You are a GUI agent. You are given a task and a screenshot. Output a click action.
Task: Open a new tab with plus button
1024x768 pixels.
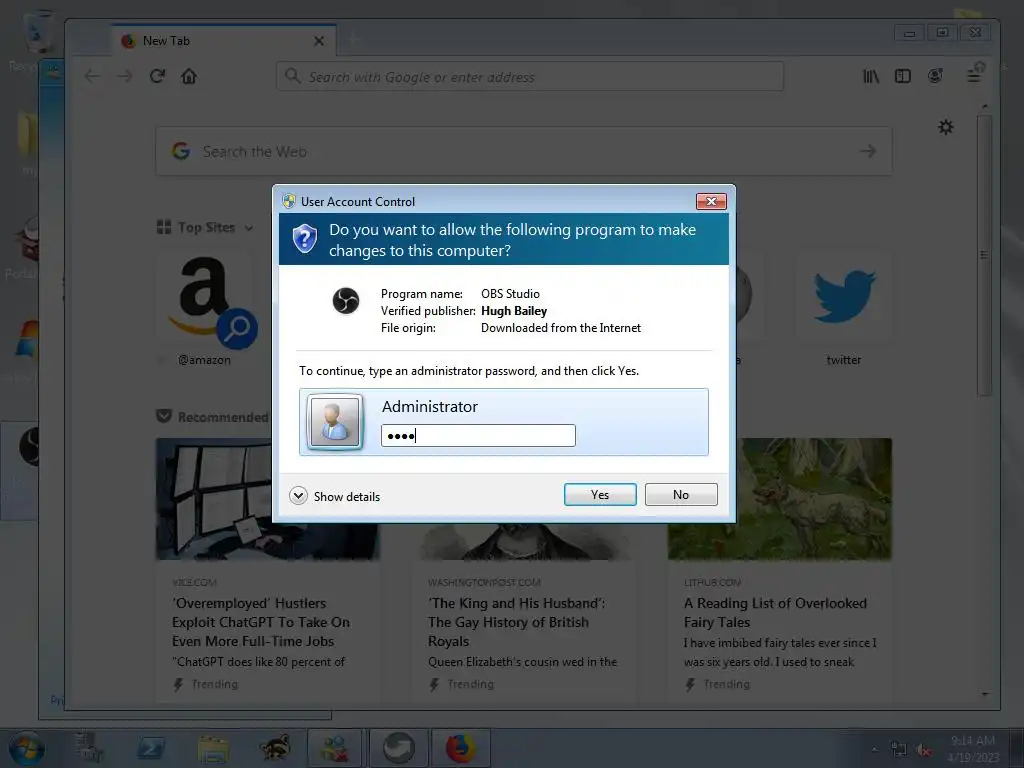(x=353, y=39)
